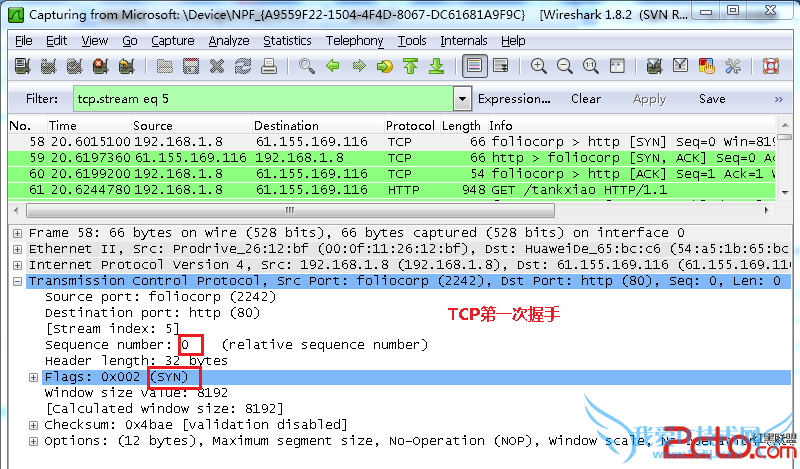Stop the running capture icon
Viewport: 800px width, 469px height.
[x=101, y=66]
